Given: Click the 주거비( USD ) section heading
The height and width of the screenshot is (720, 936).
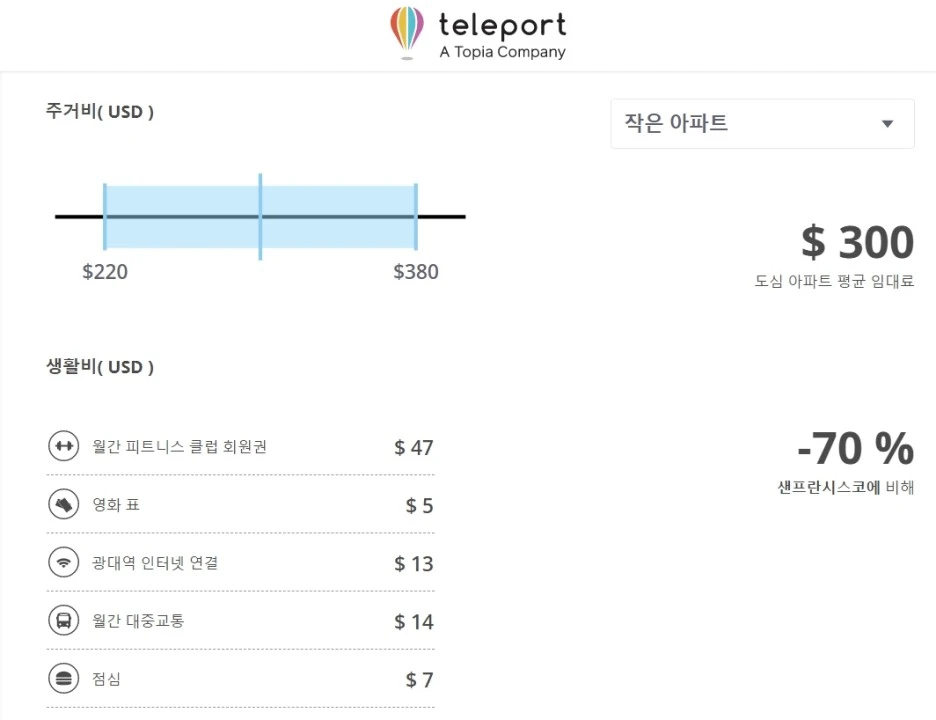Looking at the screenshot, I should coord(100,112).
